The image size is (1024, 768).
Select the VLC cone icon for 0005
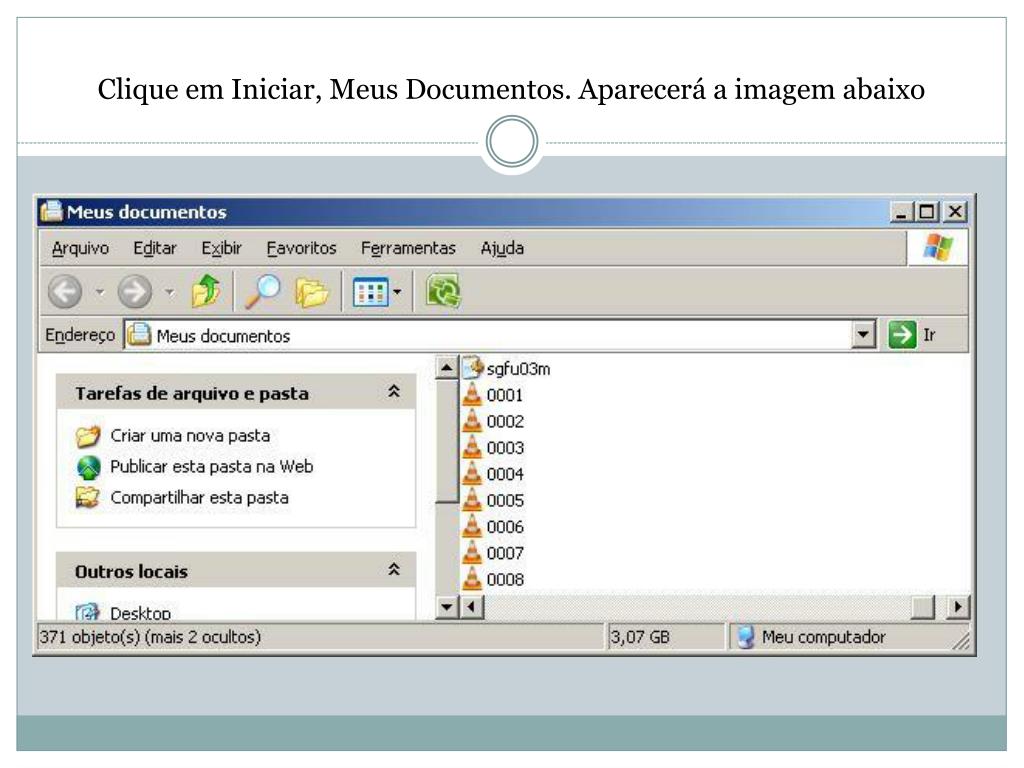[472, 500]
